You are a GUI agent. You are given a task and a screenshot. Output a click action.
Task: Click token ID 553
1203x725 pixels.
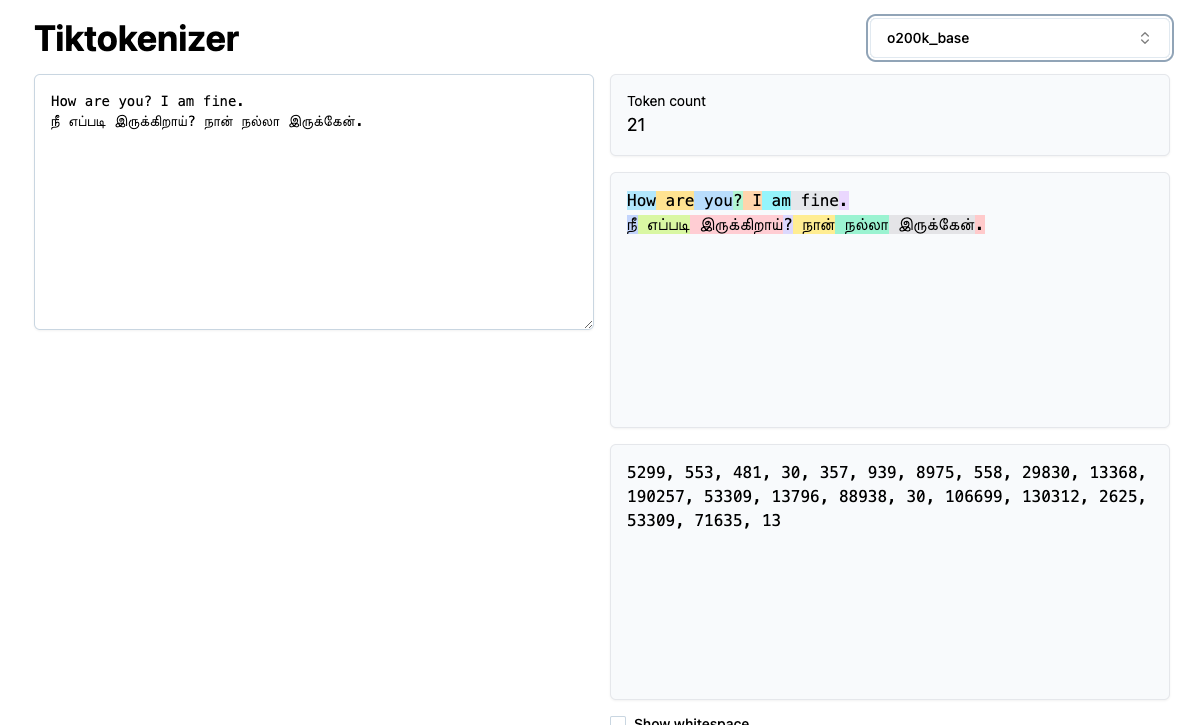(699, 473)
